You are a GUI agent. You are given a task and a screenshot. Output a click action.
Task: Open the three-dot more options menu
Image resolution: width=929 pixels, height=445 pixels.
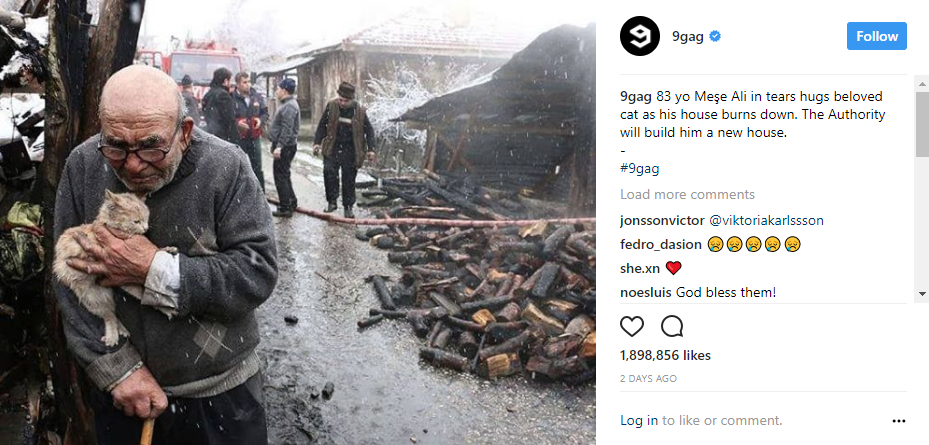tap(898, 421)
